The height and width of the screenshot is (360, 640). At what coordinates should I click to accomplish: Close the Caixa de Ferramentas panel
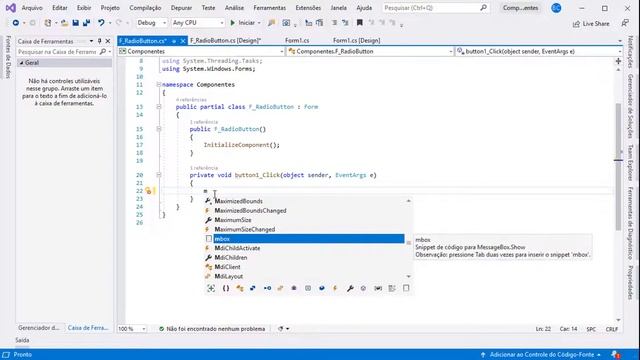point(108,41)
